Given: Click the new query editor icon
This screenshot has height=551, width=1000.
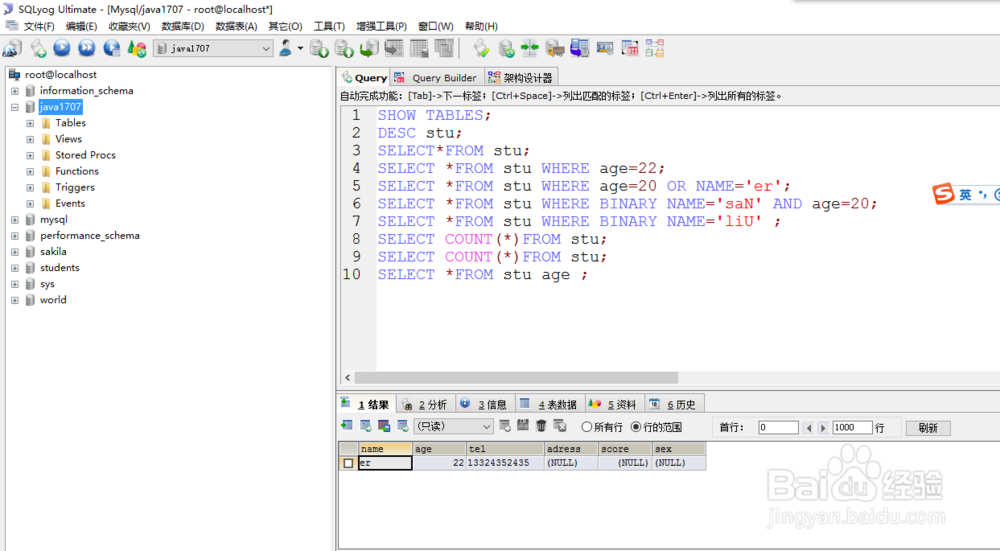Looking at the screenshot, I should coord(38,48).
